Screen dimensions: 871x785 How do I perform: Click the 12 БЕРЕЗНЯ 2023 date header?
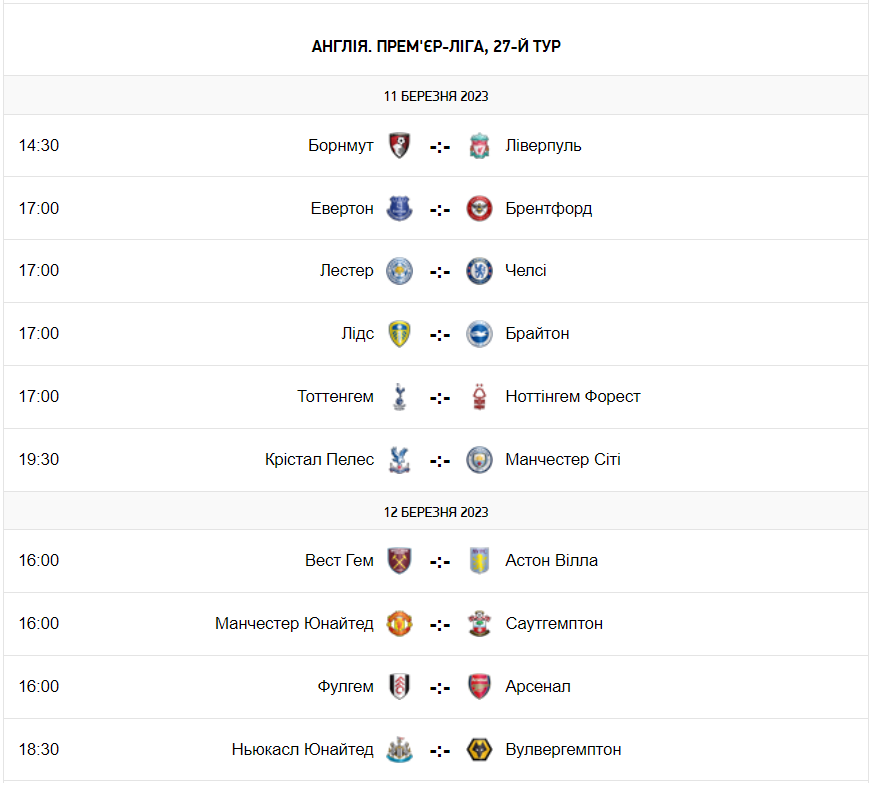point(436,512)
